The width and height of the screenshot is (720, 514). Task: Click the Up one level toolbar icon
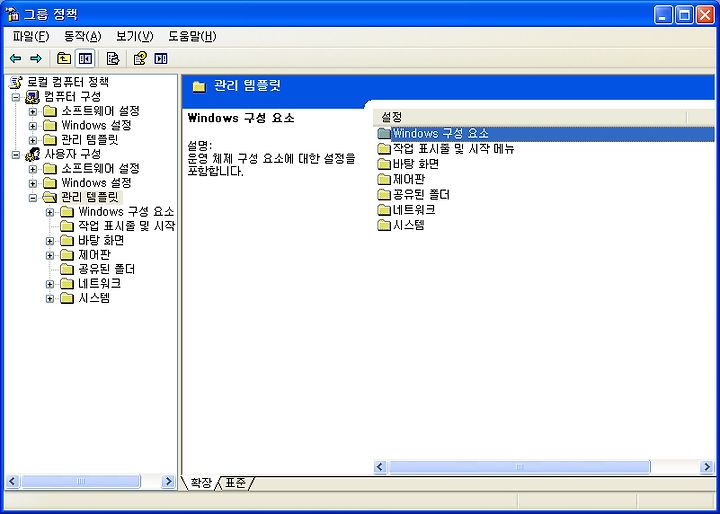click(64, 58)
